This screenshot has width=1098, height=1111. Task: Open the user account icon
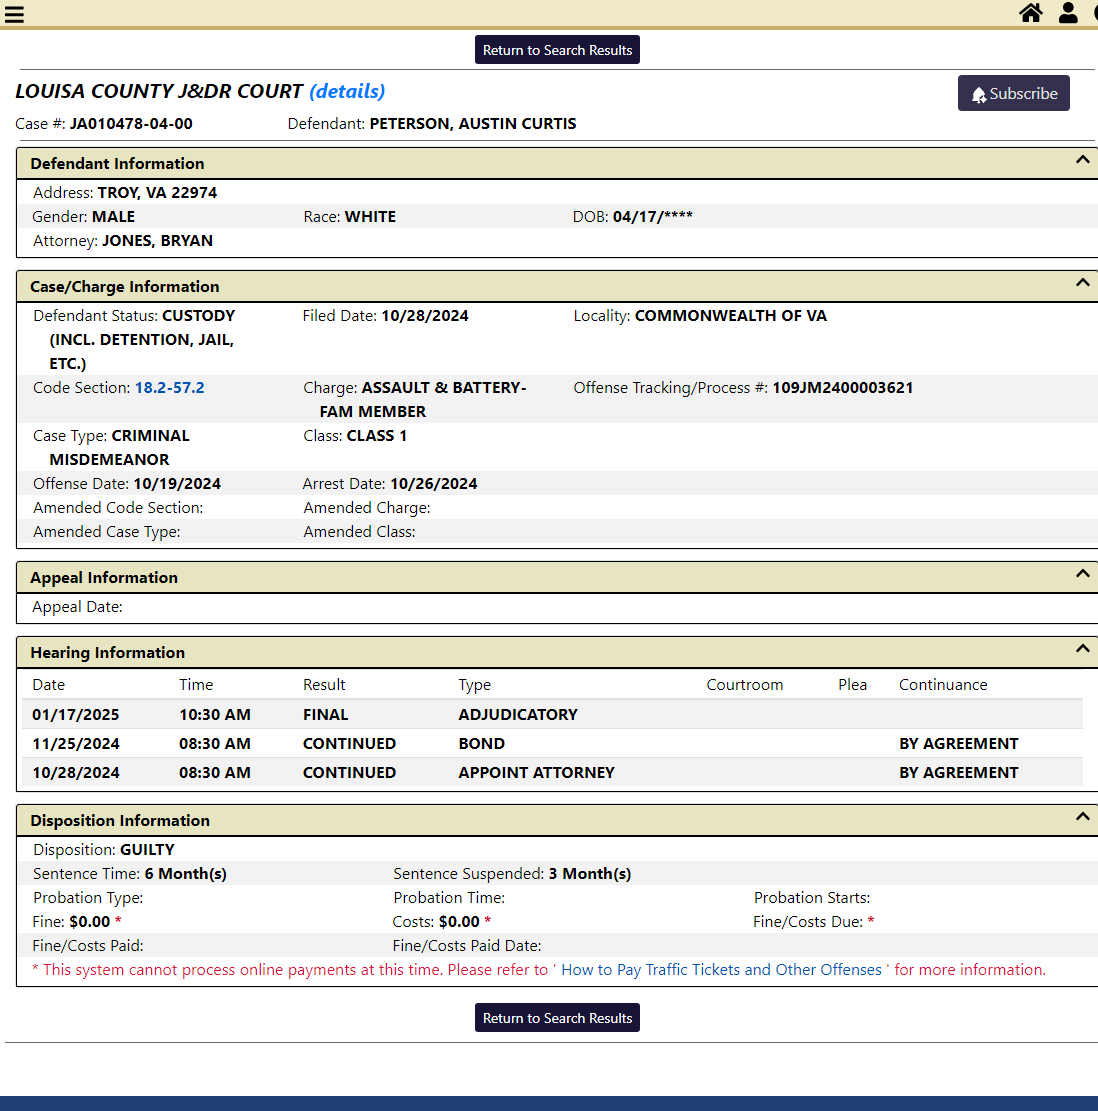pos(1068,13)
